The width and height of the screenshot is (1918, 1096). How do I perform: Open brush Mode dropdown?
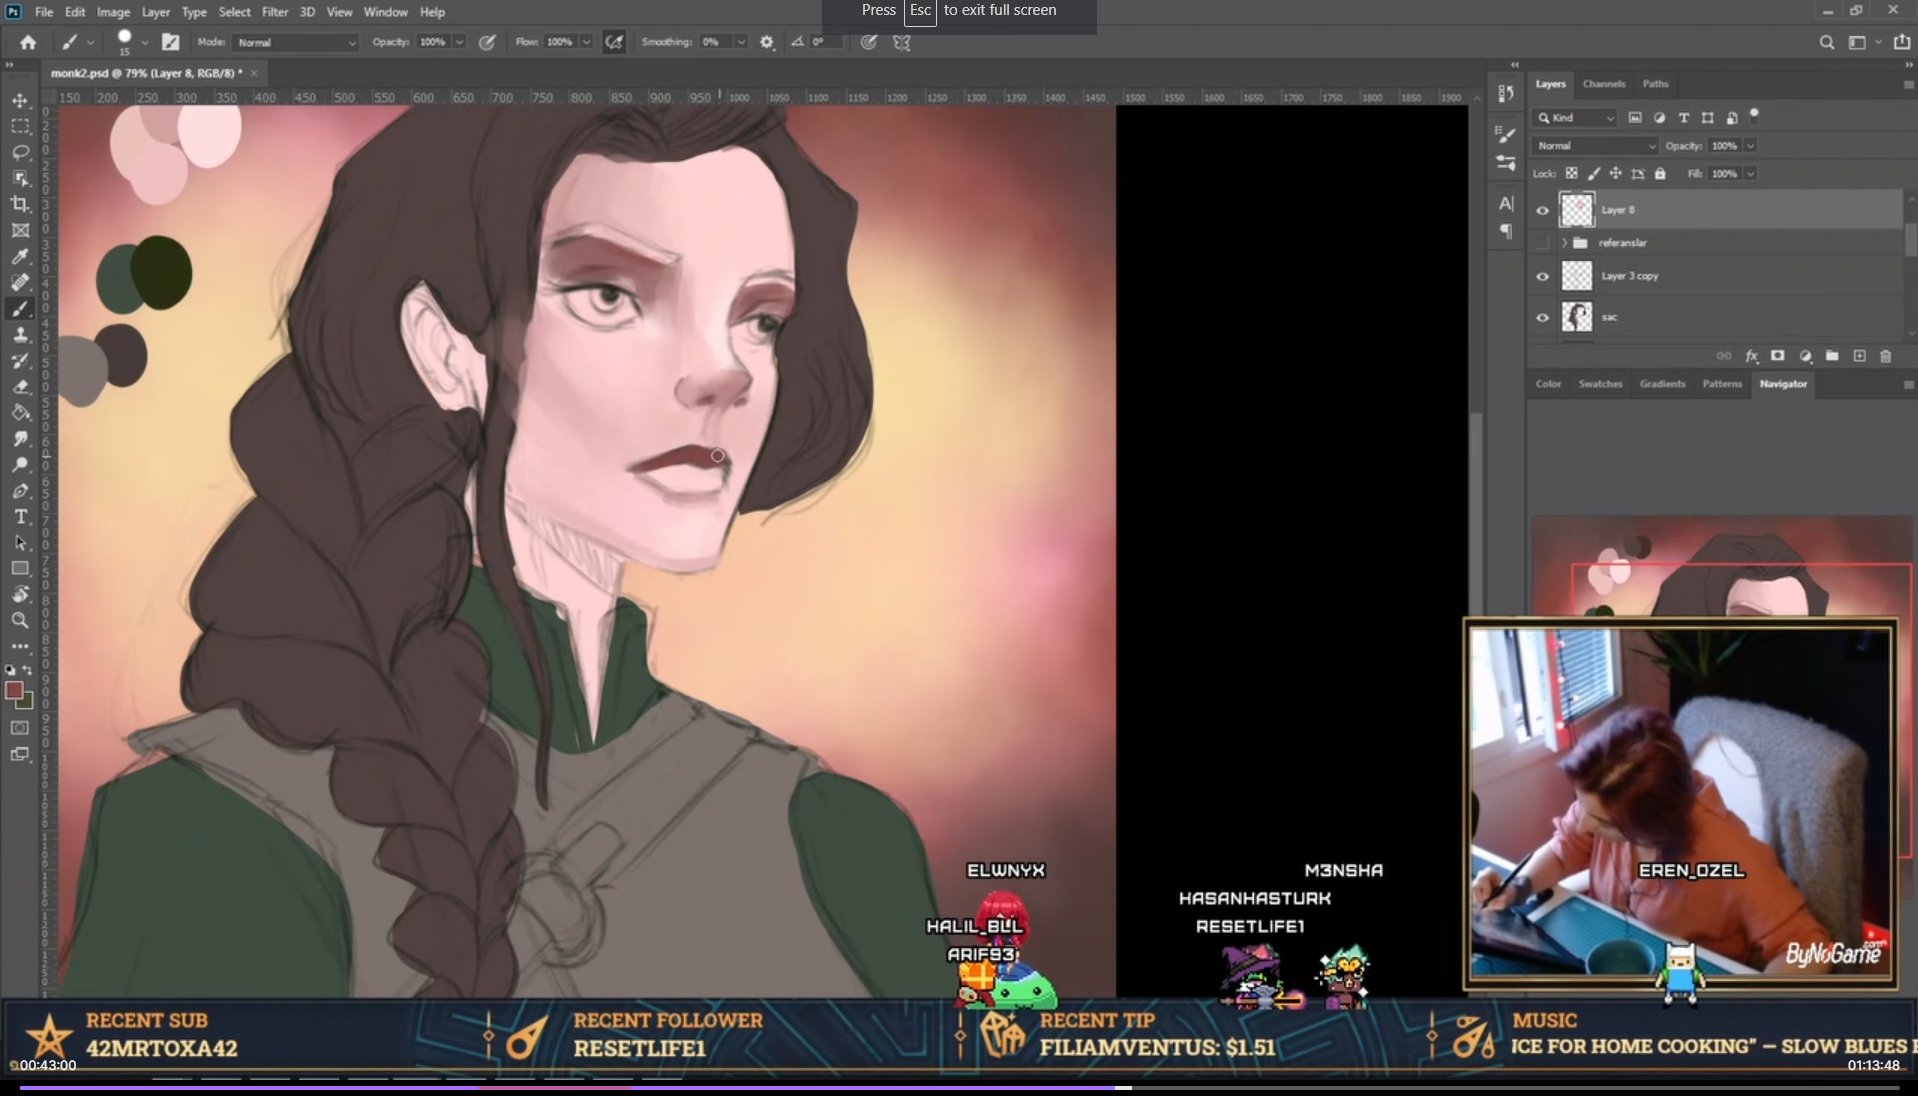click(x=295, y=42)
